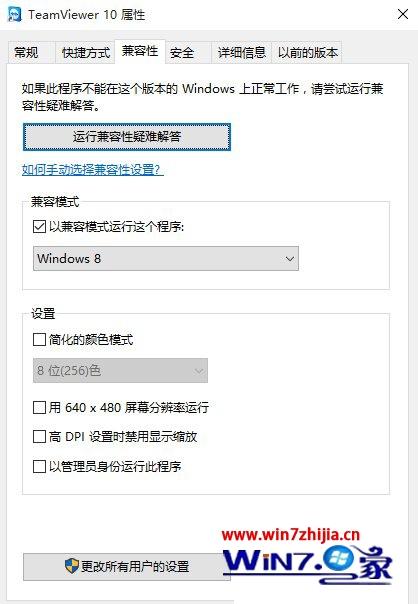Check disable display scaling on high DPI
This screenshot has width=418, height=604.
tap(39, 436)
